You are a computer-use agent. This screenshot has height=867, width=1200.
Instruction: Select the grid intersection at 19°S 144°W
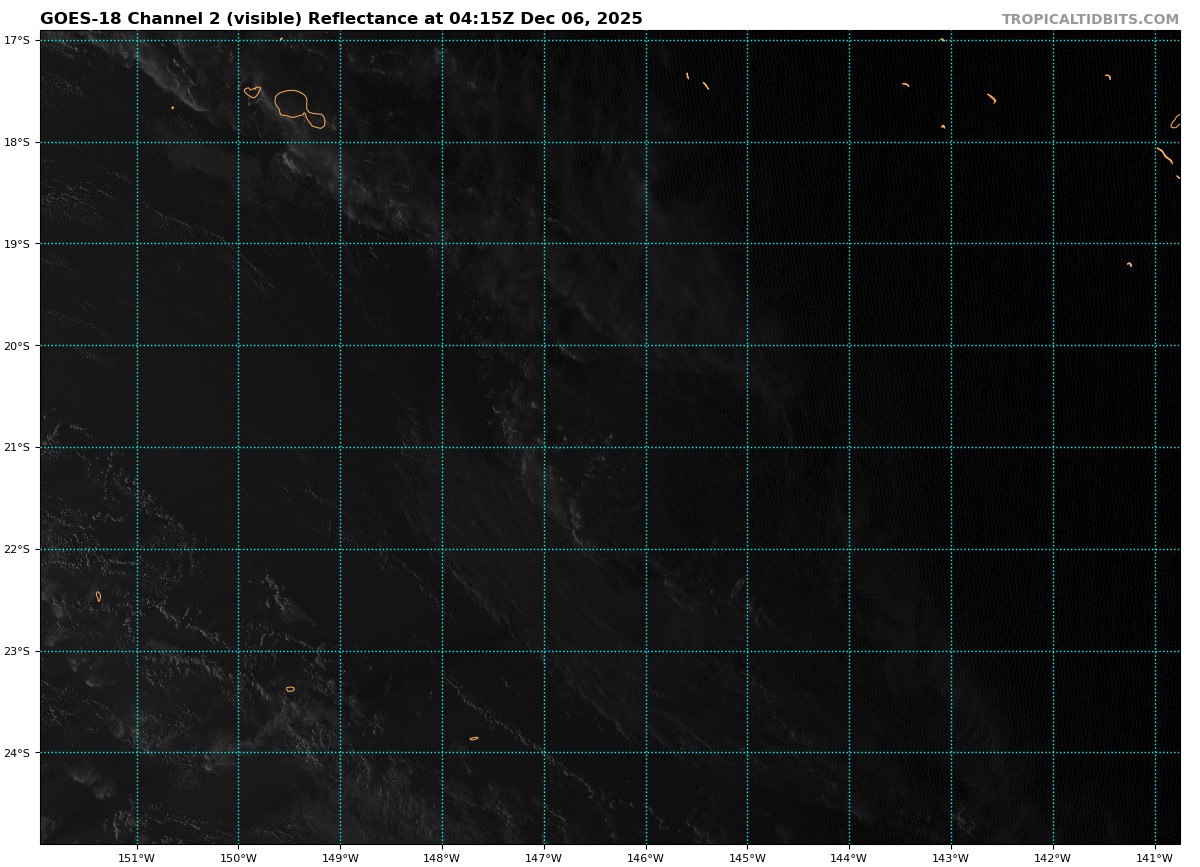849,244
